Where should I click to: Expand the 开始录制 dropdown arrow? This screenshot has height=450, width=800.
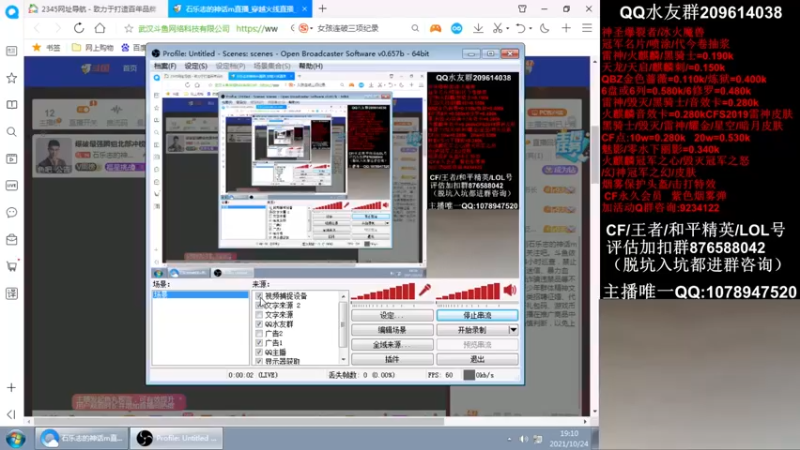pyautogui.click(x=513, y=330)
